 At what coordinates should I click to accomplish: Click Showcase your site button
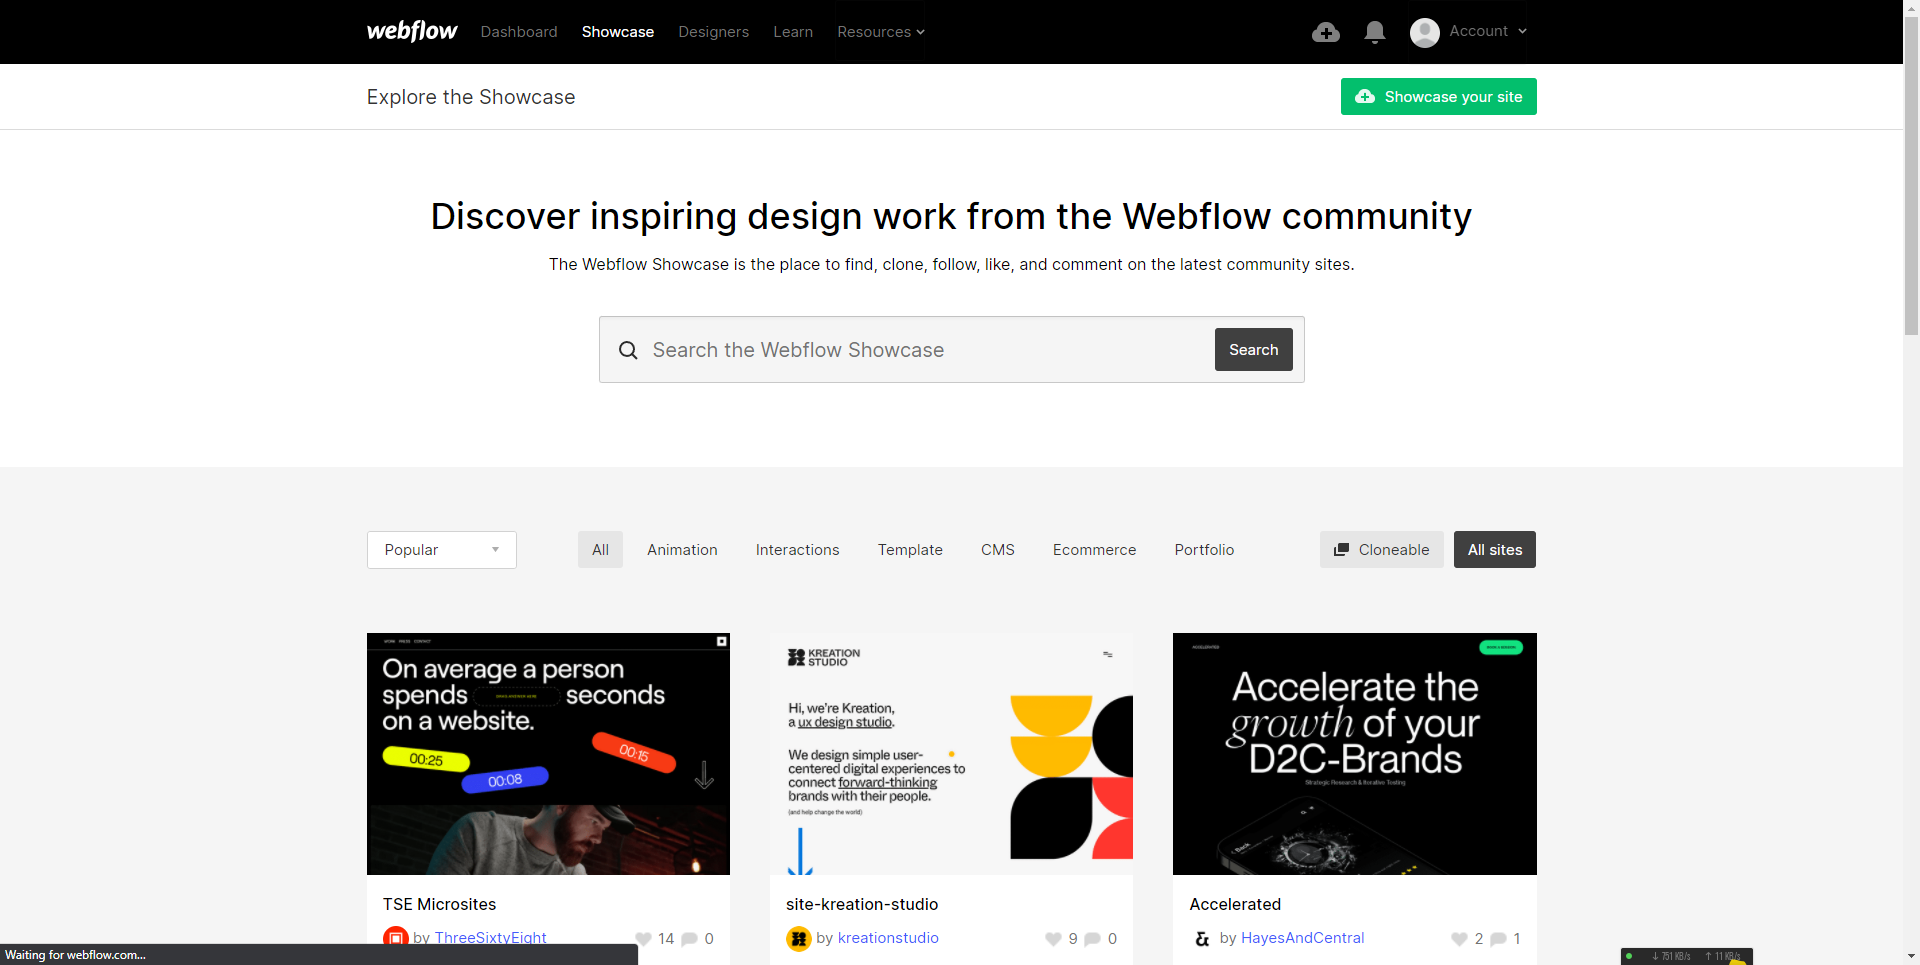pos(1438,97)
